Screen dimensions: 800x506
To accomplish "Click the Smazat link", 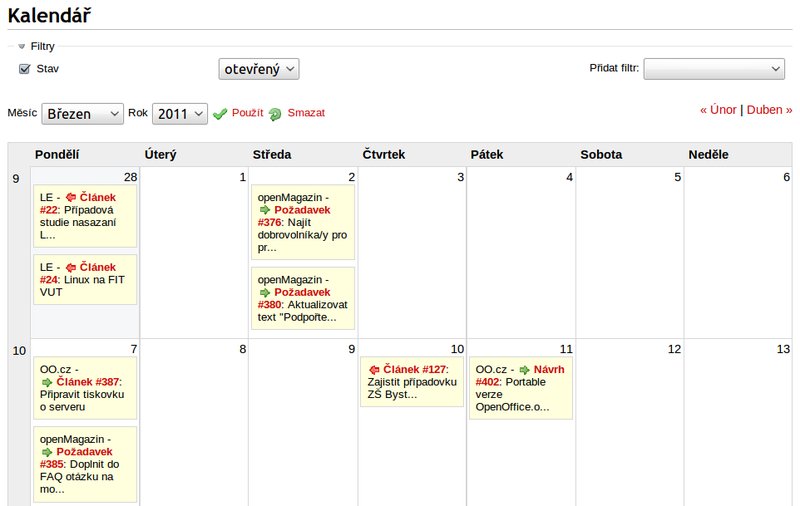I will coord(306,113).
